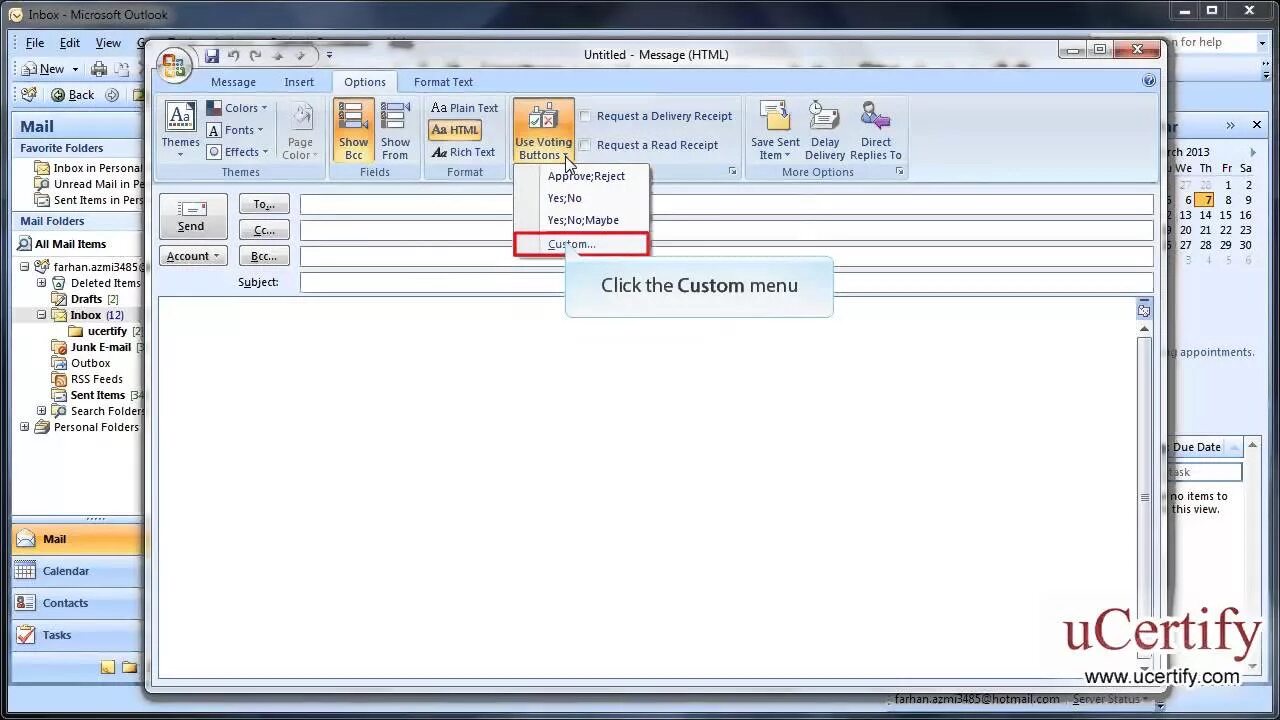The image size is (1280, 720).
Task: Click the Cc... address button
Action: tap(264, 230)
